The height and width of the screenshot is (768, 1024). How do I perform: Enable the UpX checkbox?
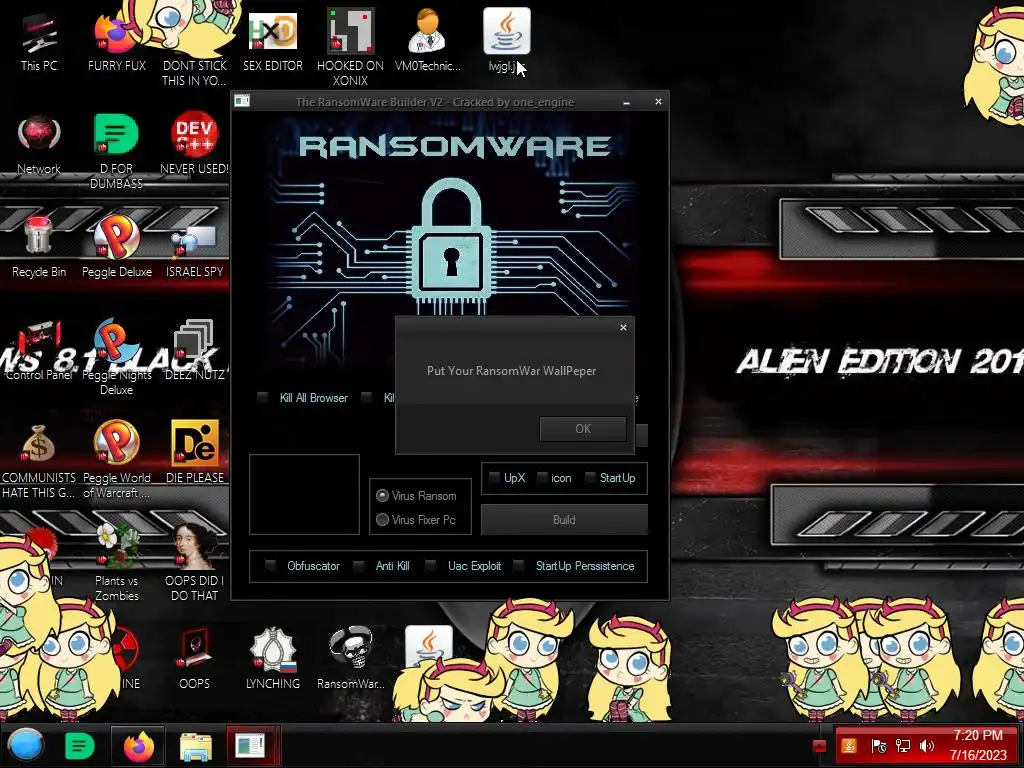click(494, 477)
